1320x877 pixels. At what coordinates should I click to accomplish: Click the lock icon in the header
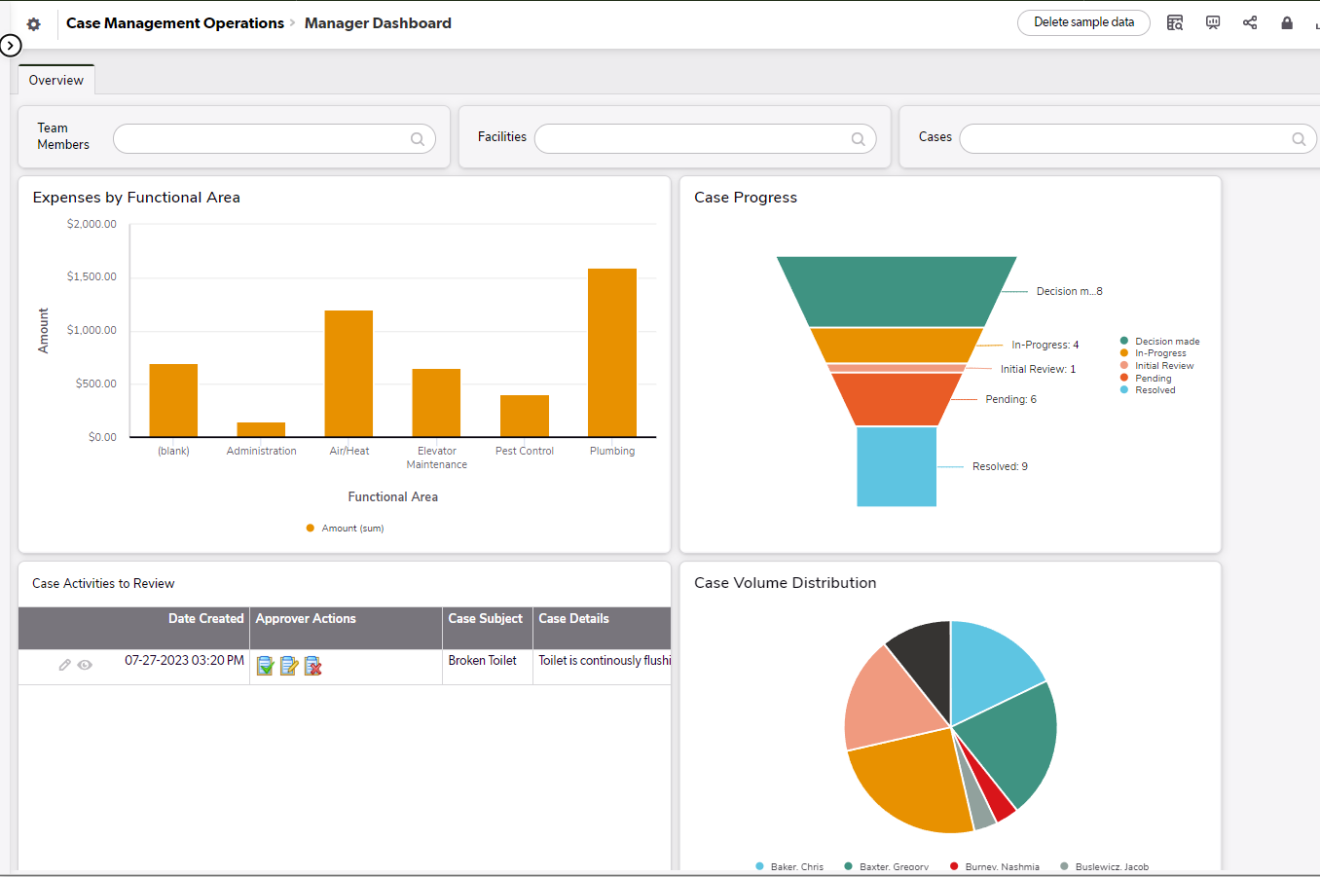(x=1287, y=23)
